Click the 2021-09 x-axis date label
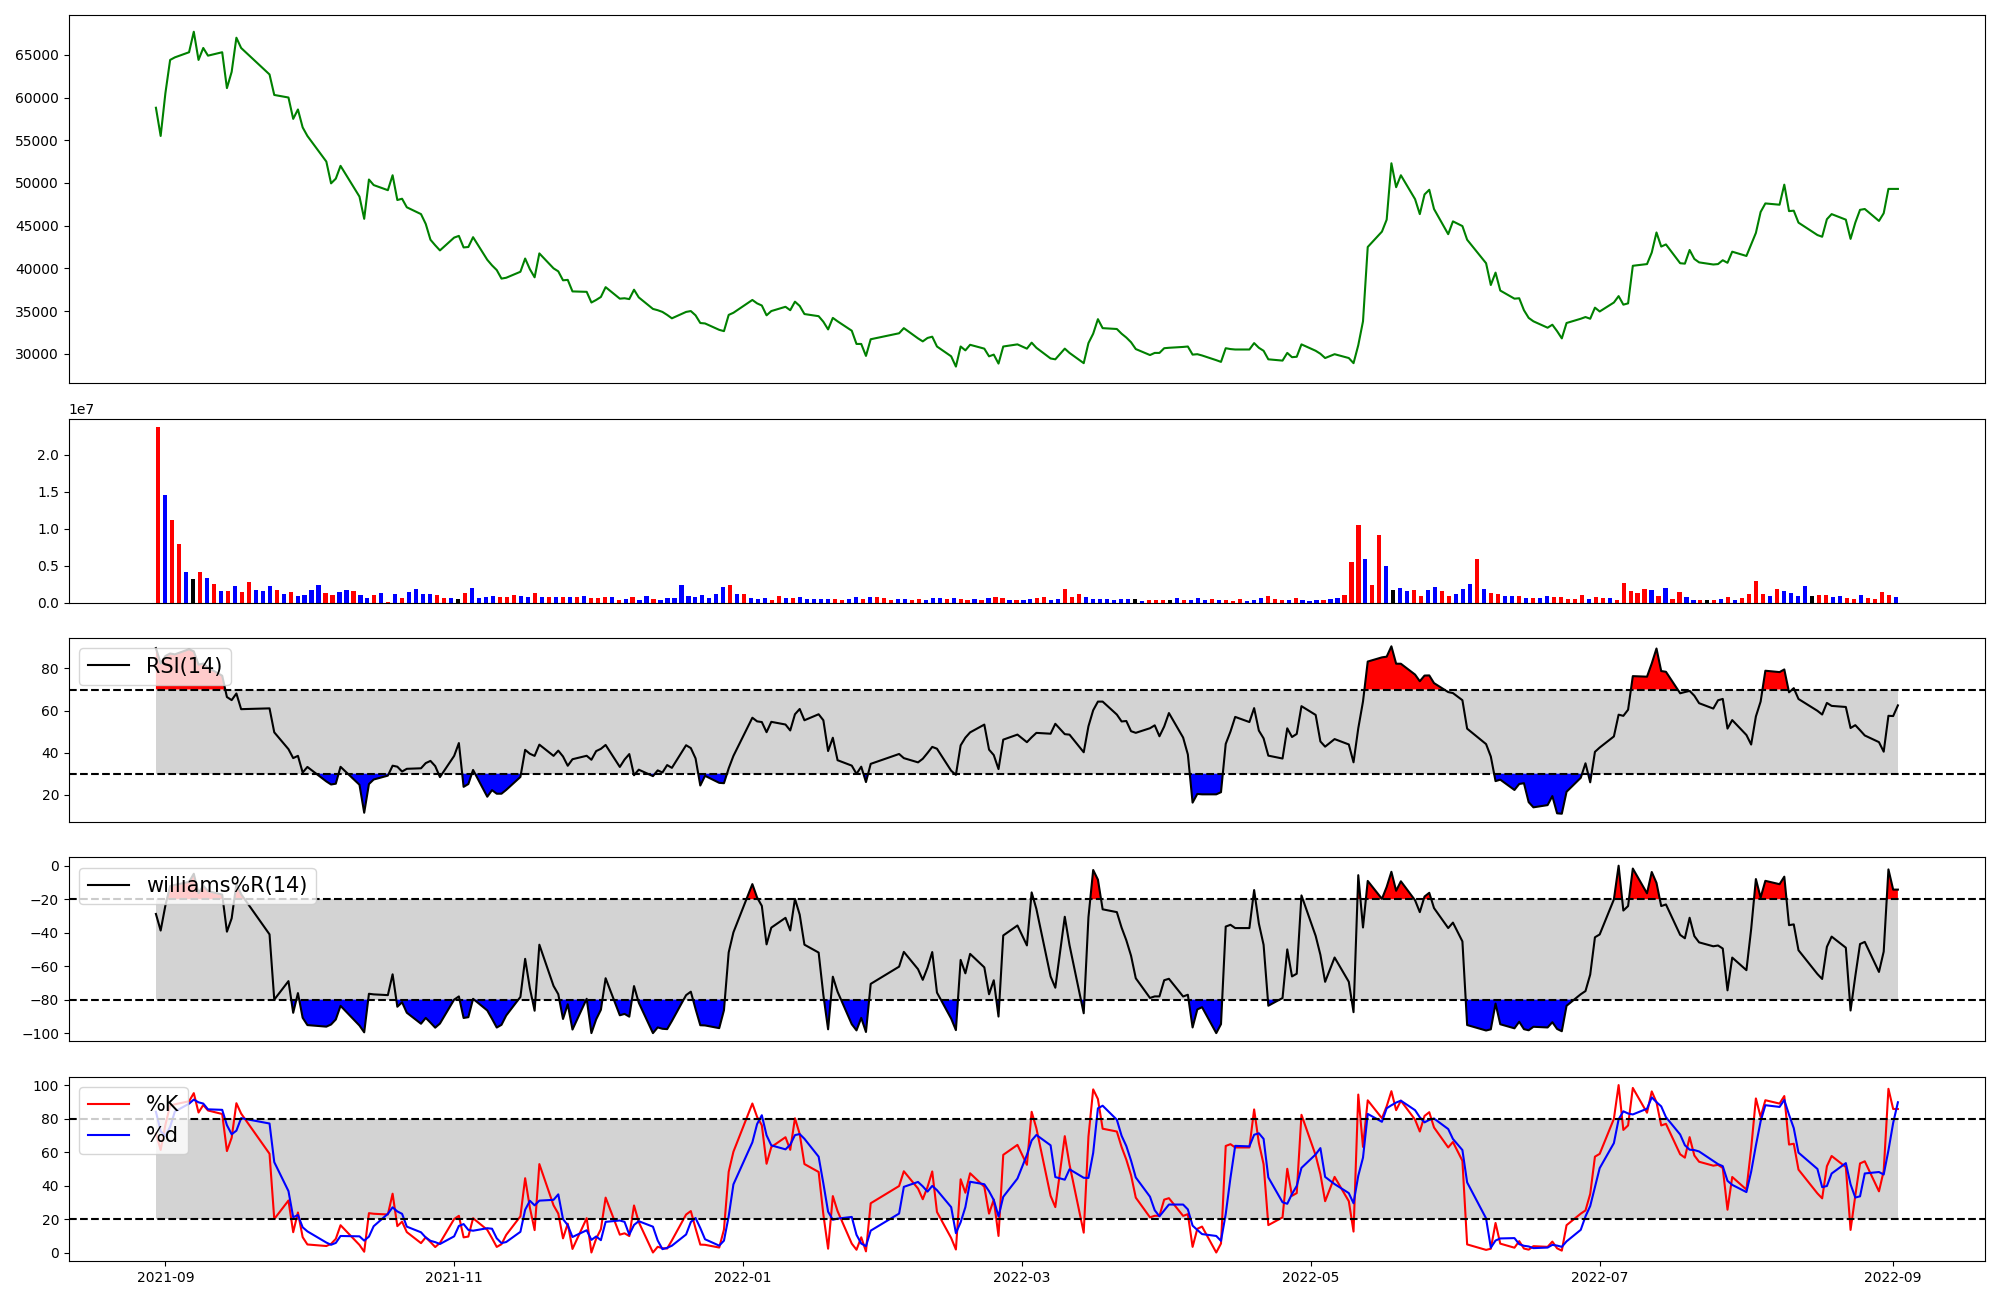The height and width of the screenshot is (1300, 2000). click(x=165, y=1277)
